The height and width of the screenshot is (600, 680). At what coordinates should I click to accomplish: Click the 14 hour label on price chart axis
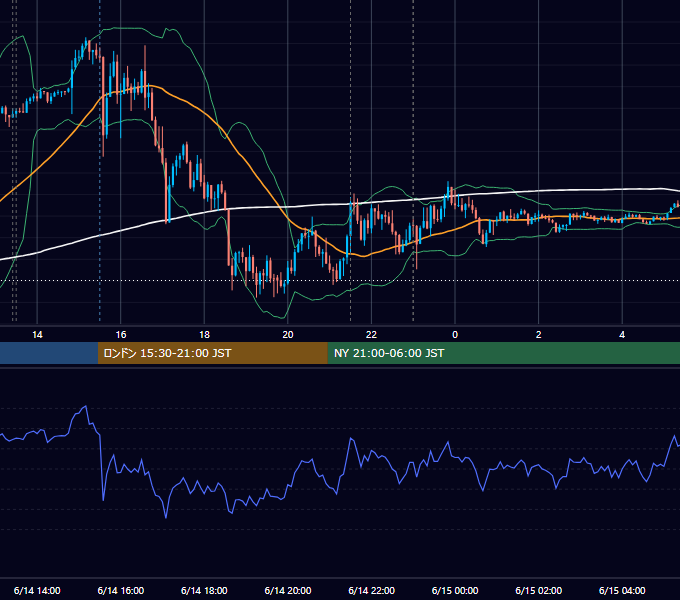pos(37,335)
